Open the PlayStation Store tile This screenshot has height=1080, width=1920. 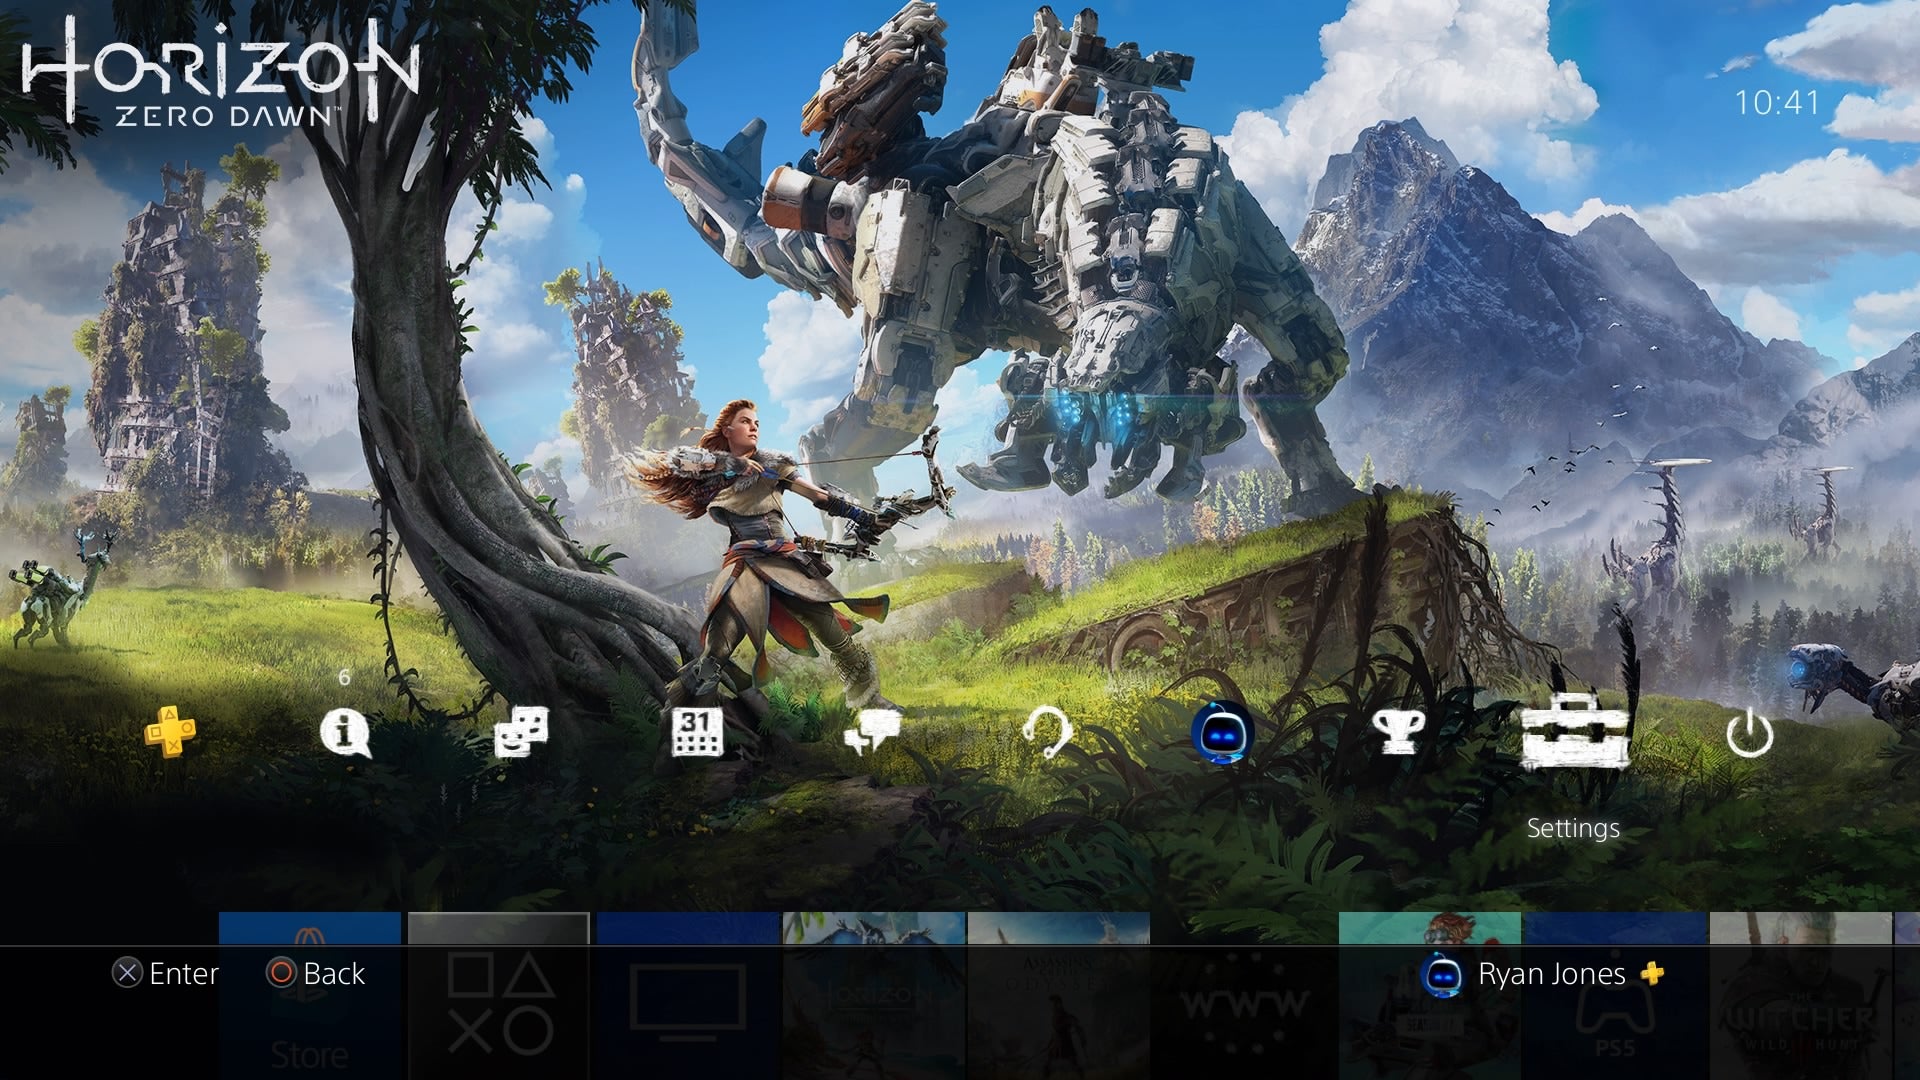click(310, 995)
